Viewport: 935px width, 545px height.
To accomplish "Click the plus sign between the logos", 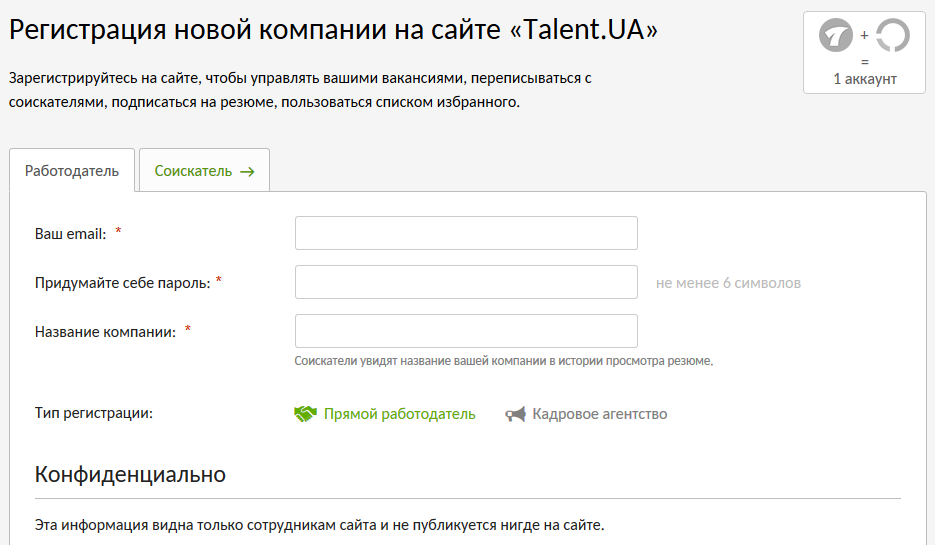I will click(864, 36).
